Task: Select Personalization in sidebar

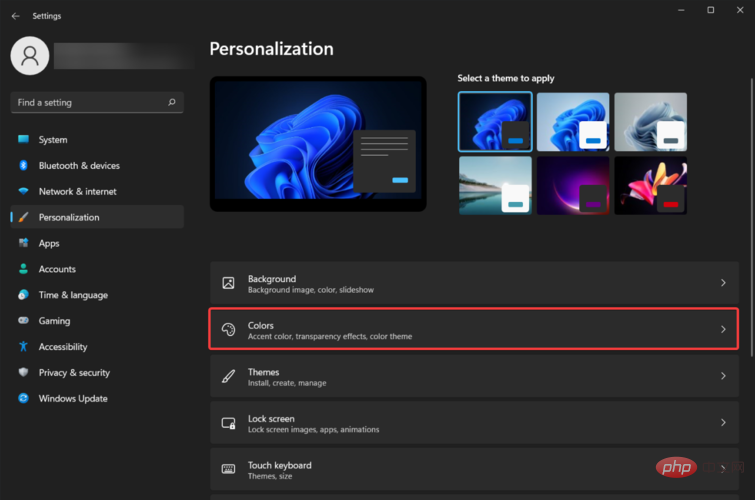Action: pos(97,217)
